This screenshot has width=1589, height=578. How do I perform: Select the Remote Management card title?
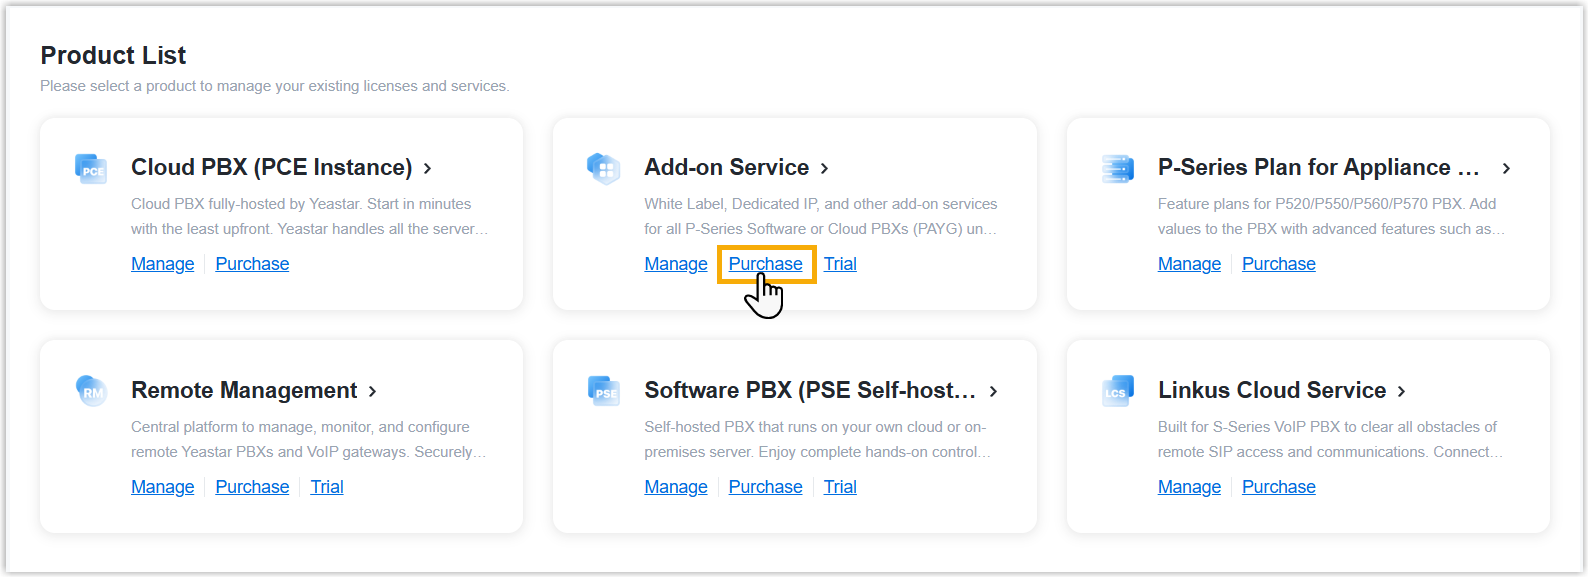coord(244,391)
